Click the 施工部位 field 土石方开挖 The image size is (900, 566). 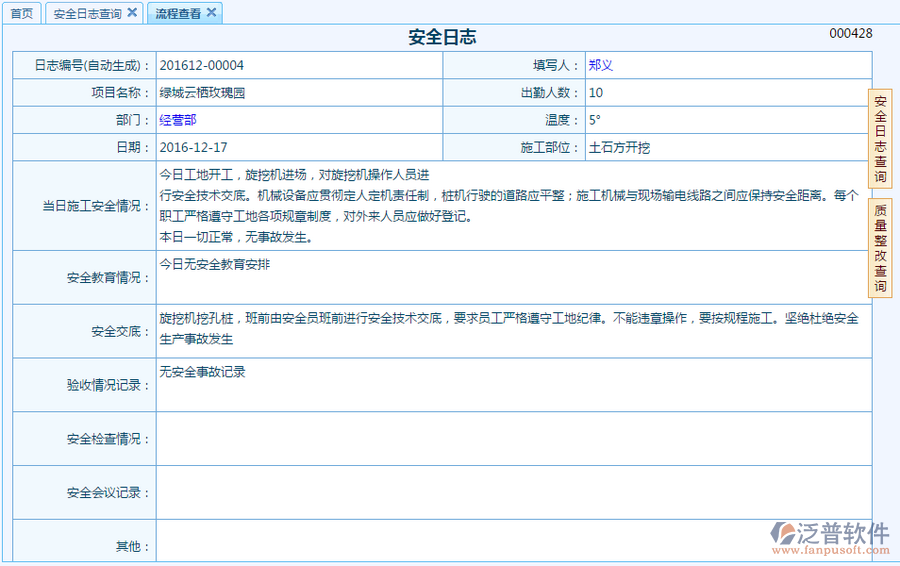tap(619, 147)
